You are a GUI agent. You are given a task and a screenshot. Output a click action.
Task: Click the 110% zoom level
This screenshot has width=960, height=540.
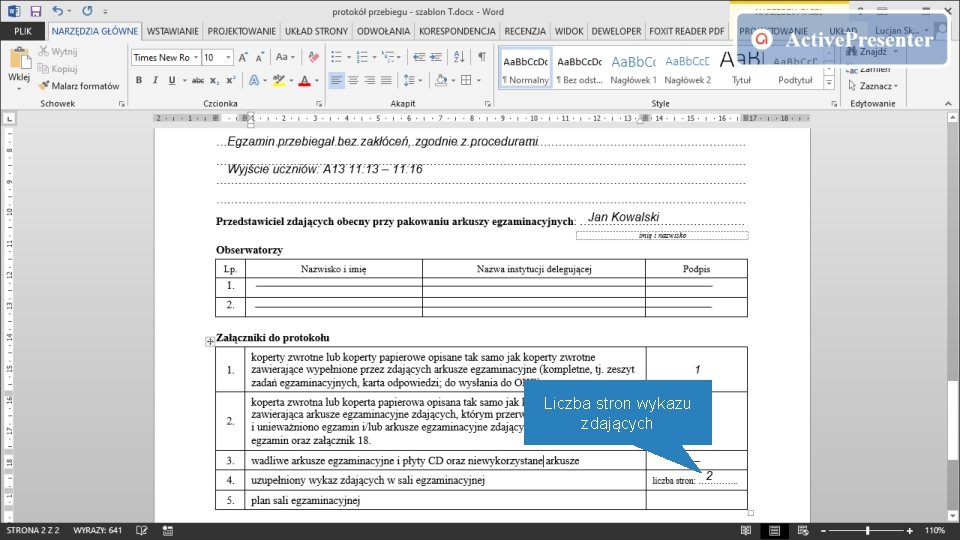tap(934, 531)
